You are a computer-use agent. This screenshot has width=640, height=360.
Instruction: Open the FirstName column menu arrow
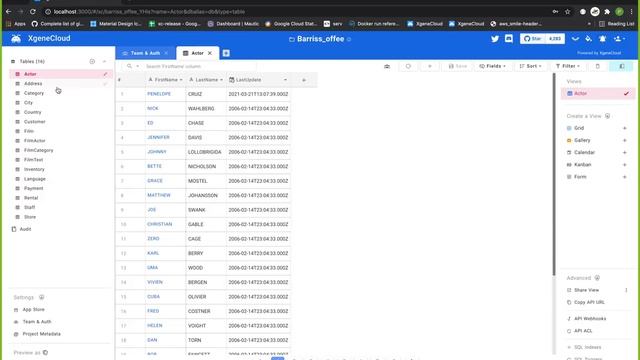(181, 80)
